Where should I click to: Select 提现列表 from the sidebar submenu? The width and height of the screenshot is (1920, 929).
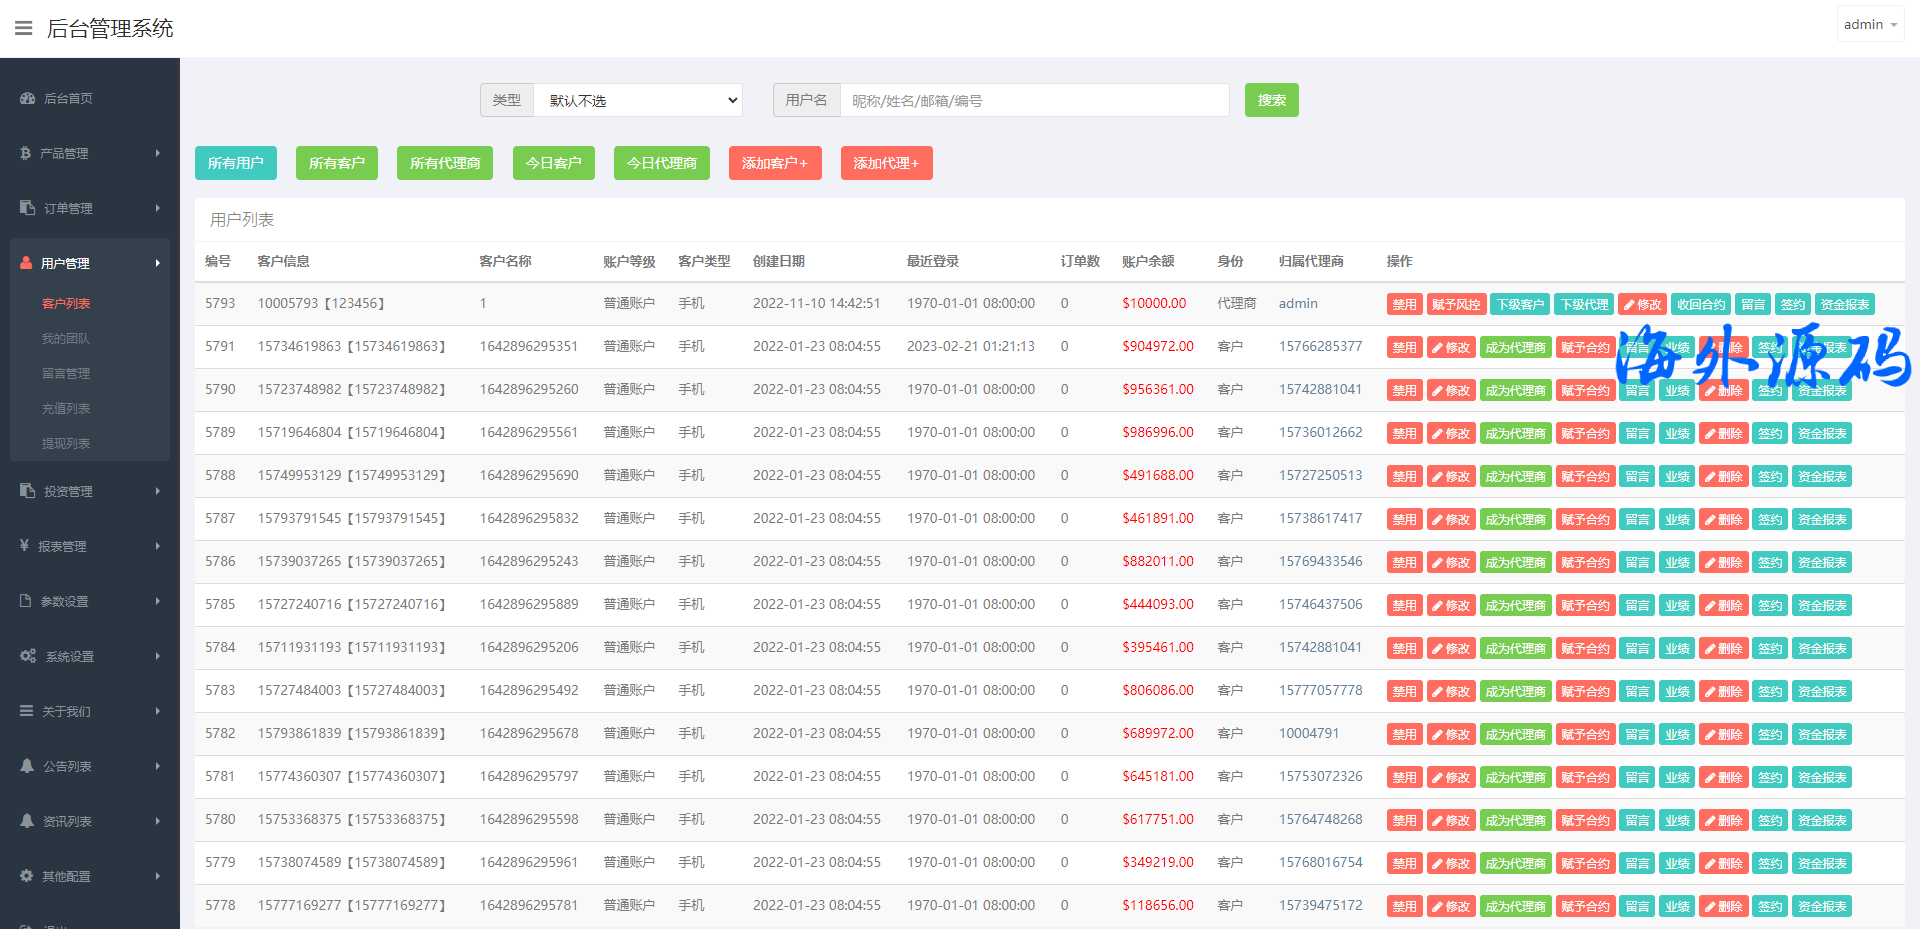(66, 443)
